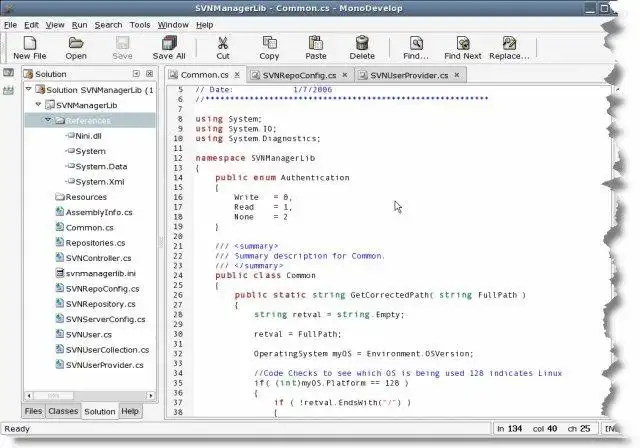This screenshot has width=640, height=448.
Task: Click the Replace toolbar icon
Action: click(x=509, y=43)
